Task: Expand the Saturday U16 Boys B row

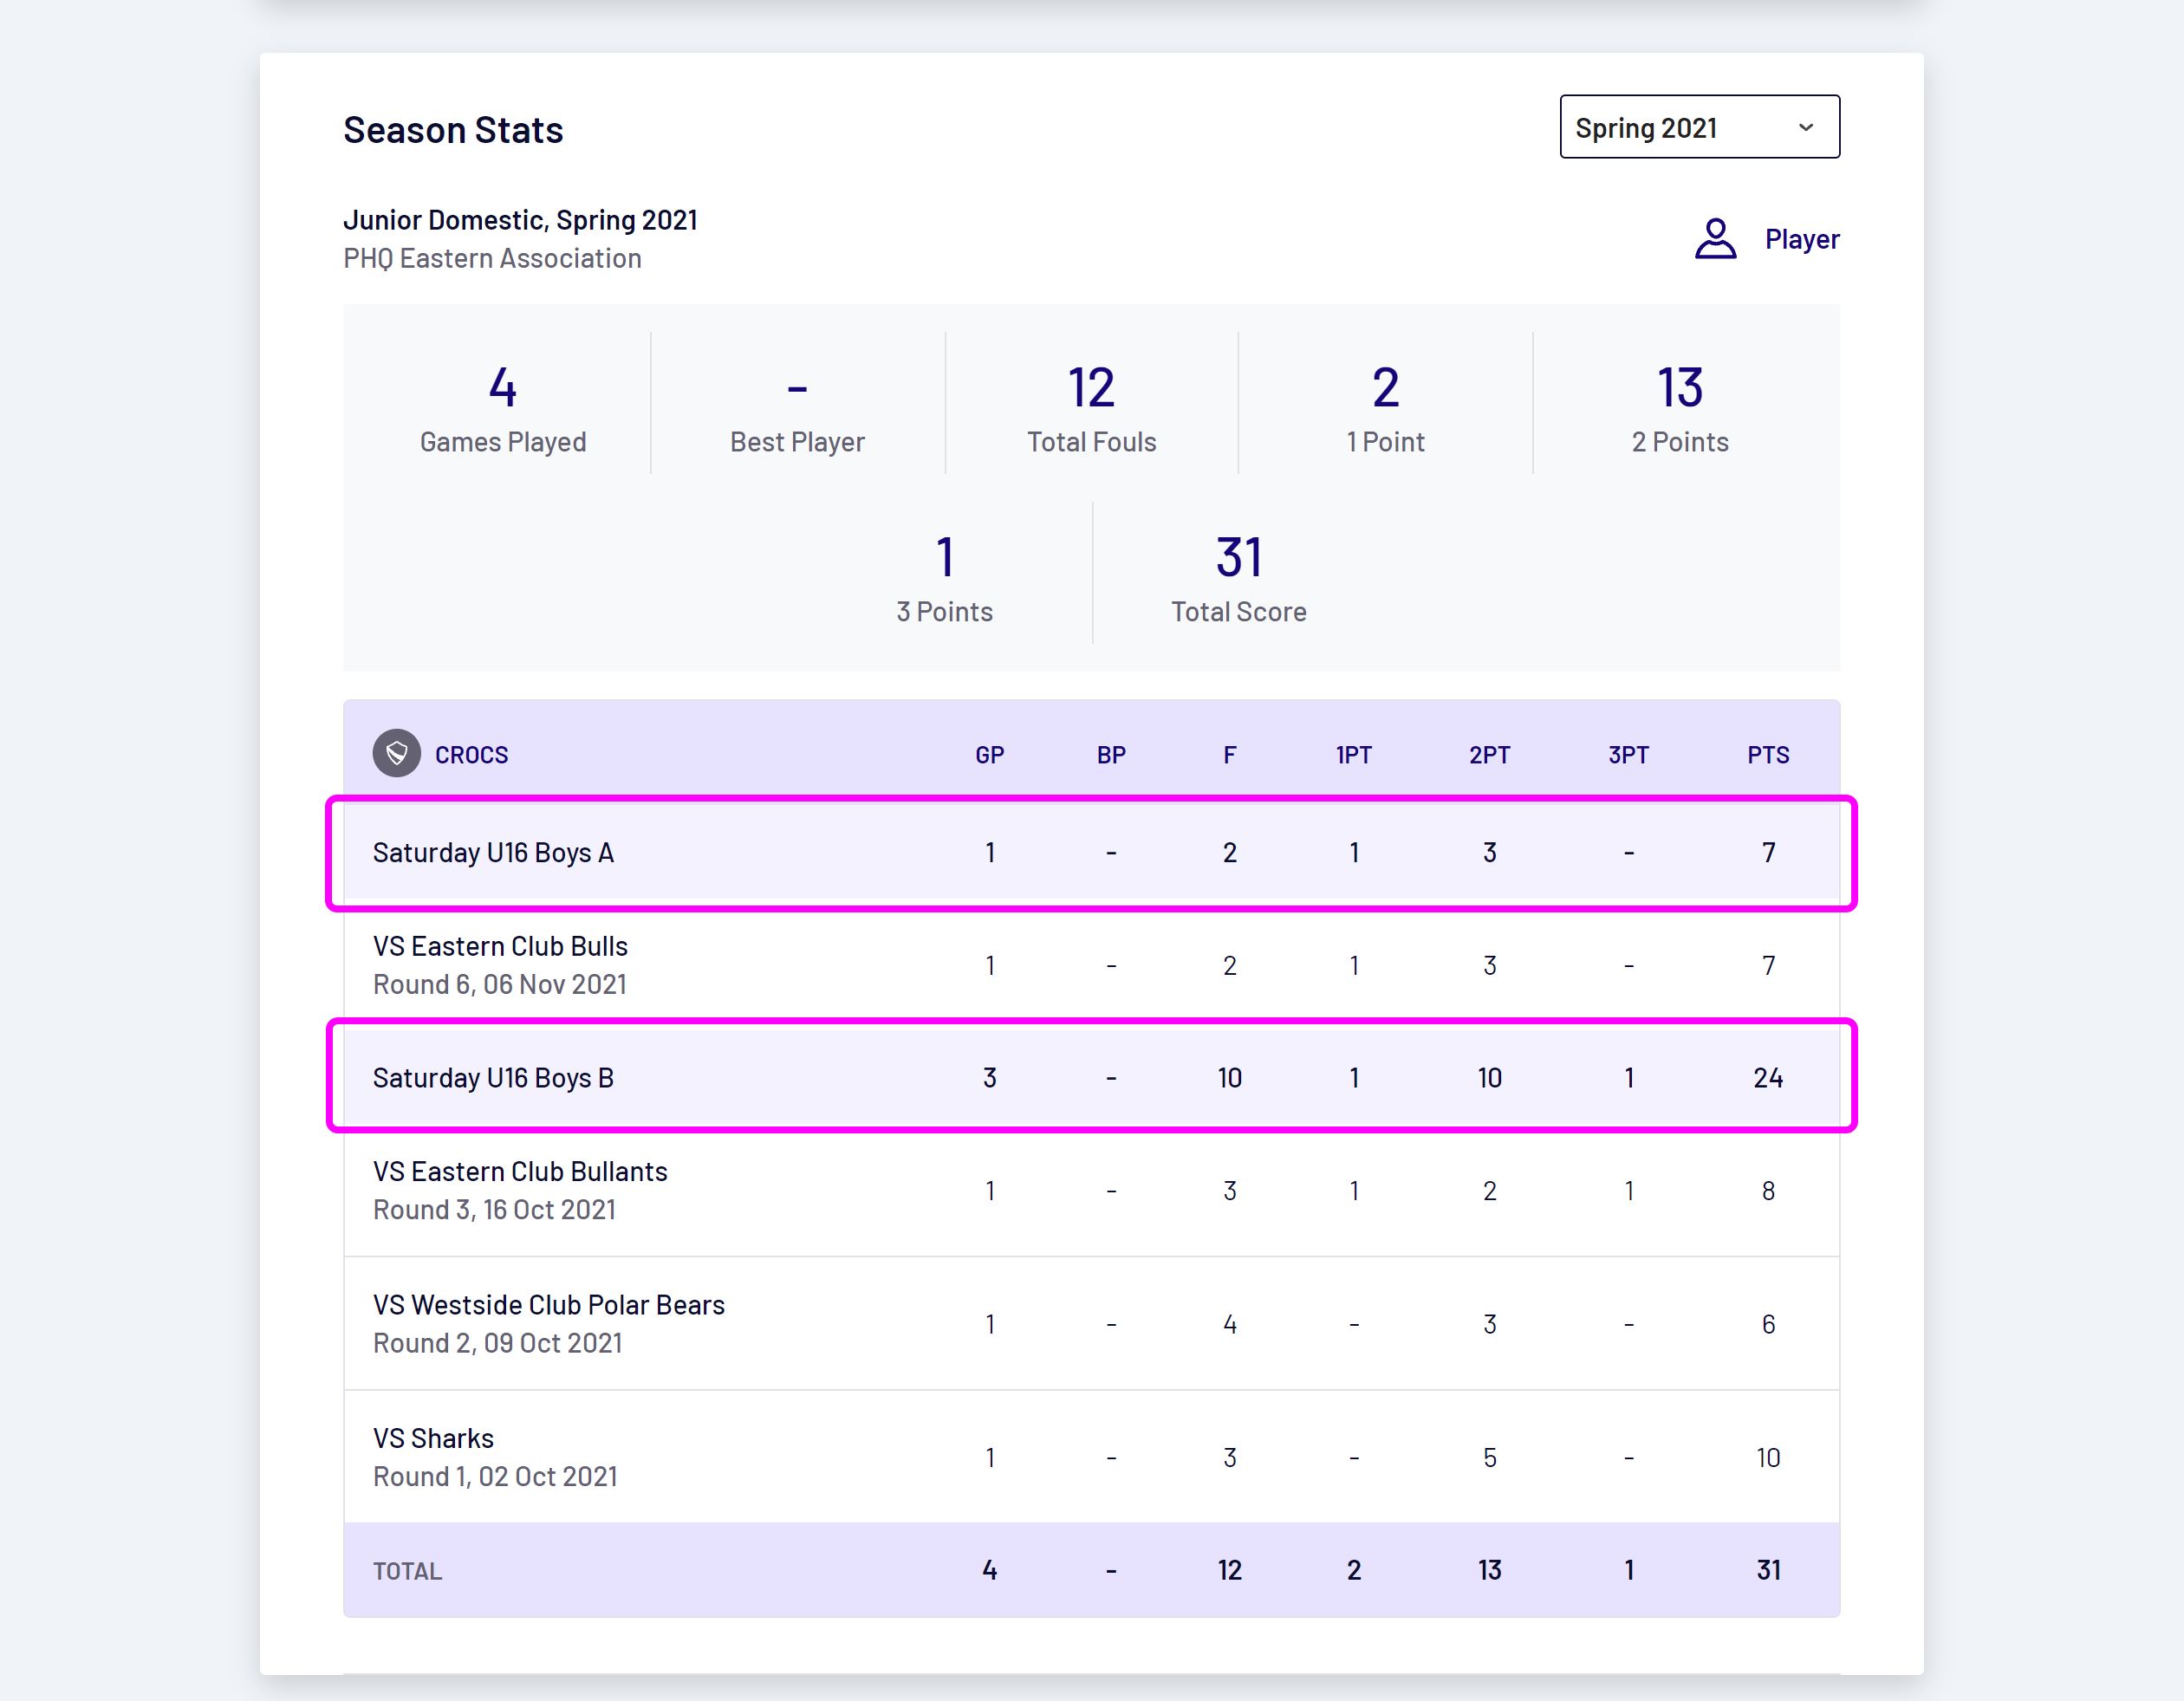Action: 493,1078
